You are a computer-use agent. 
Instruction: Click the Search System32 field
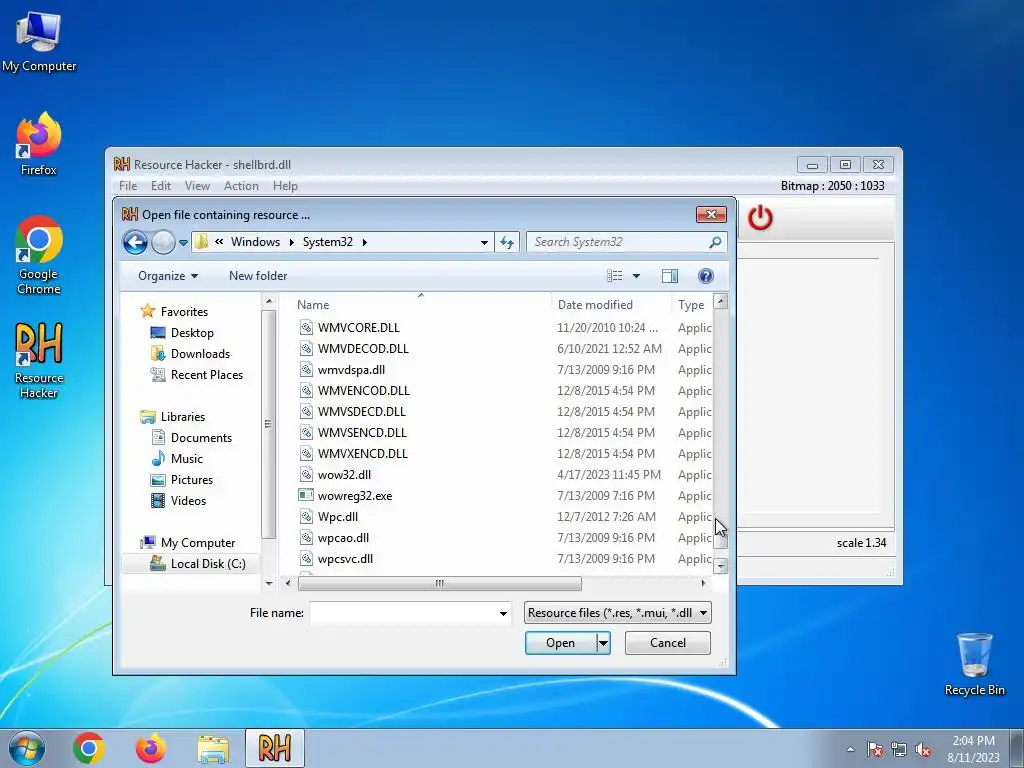(626, 242)
